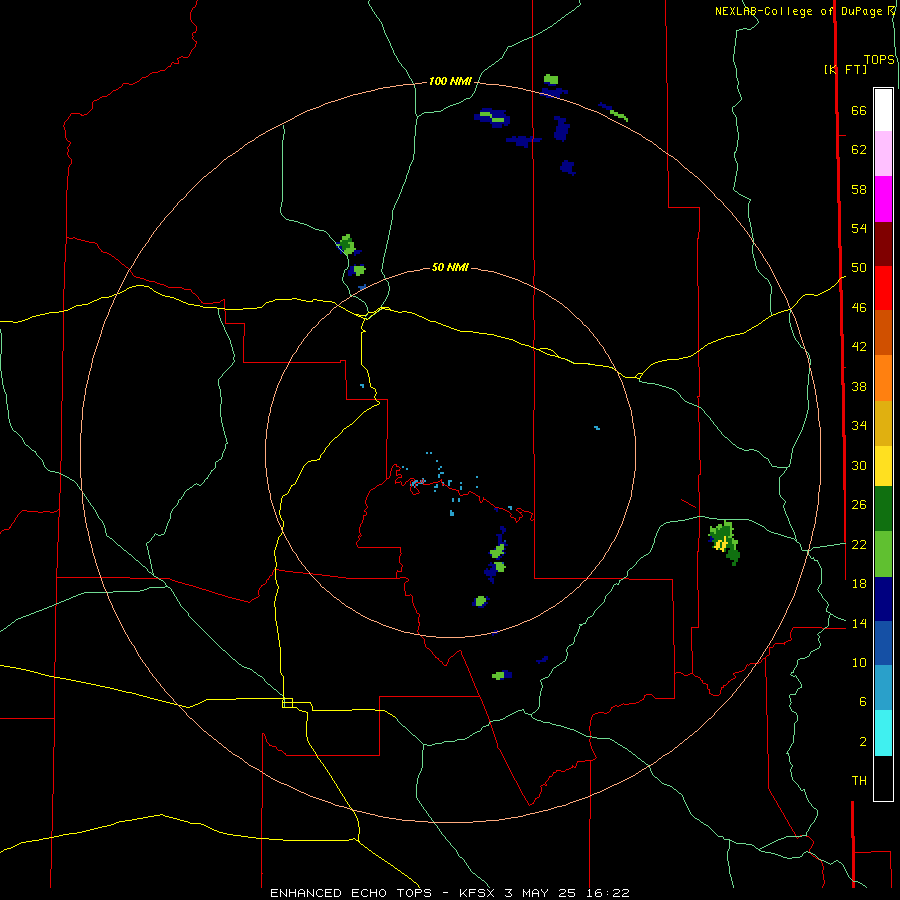Image resolution: width=900 pixels, height=900 pixels.
Task: Click the green echo at the top near the 100 NMI ring
Action: [x=551, y=79]
